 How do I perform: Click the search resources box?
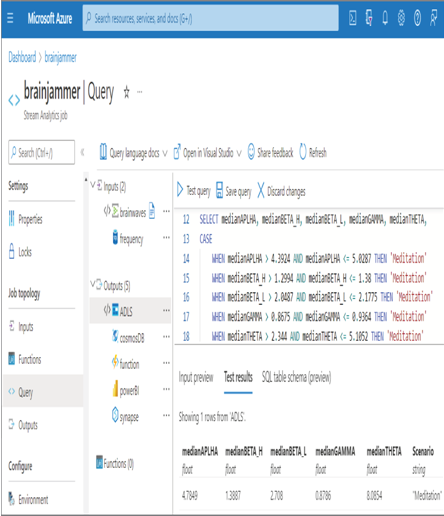(211, 18)
